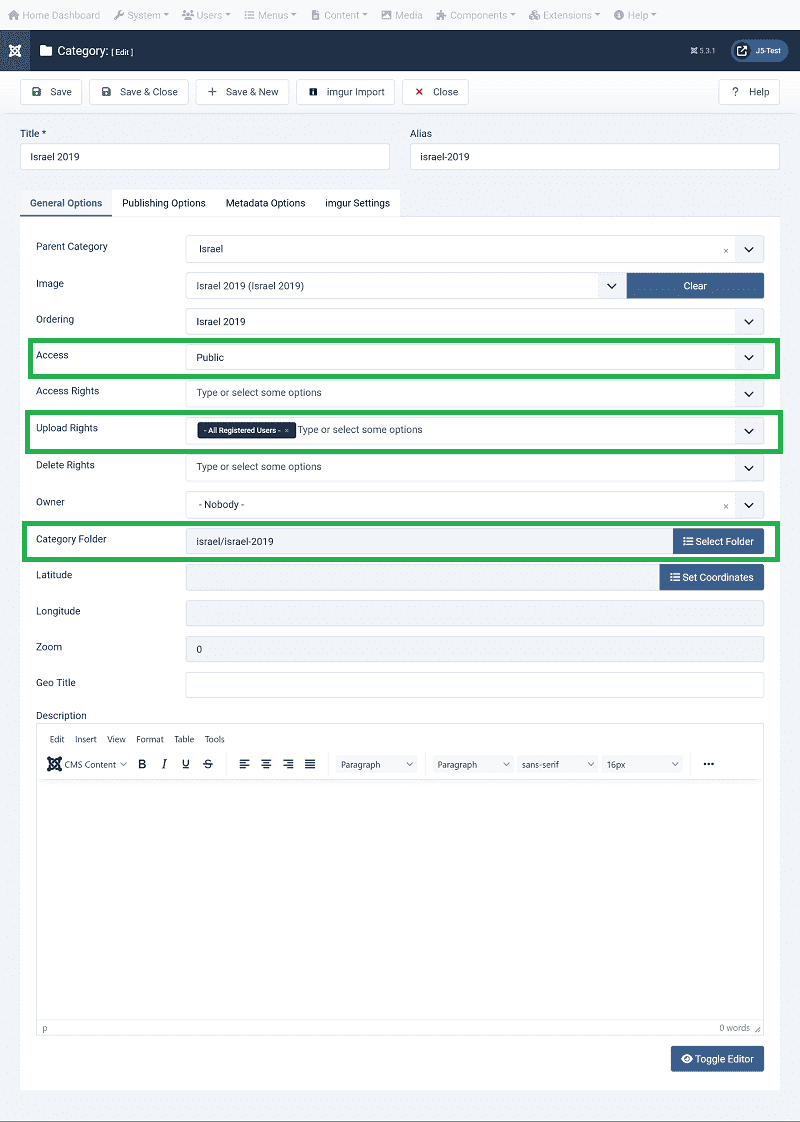Screen dimensions: 800x1122
Task: Open the Owner dropdown list
Action: tap(748, 505)
